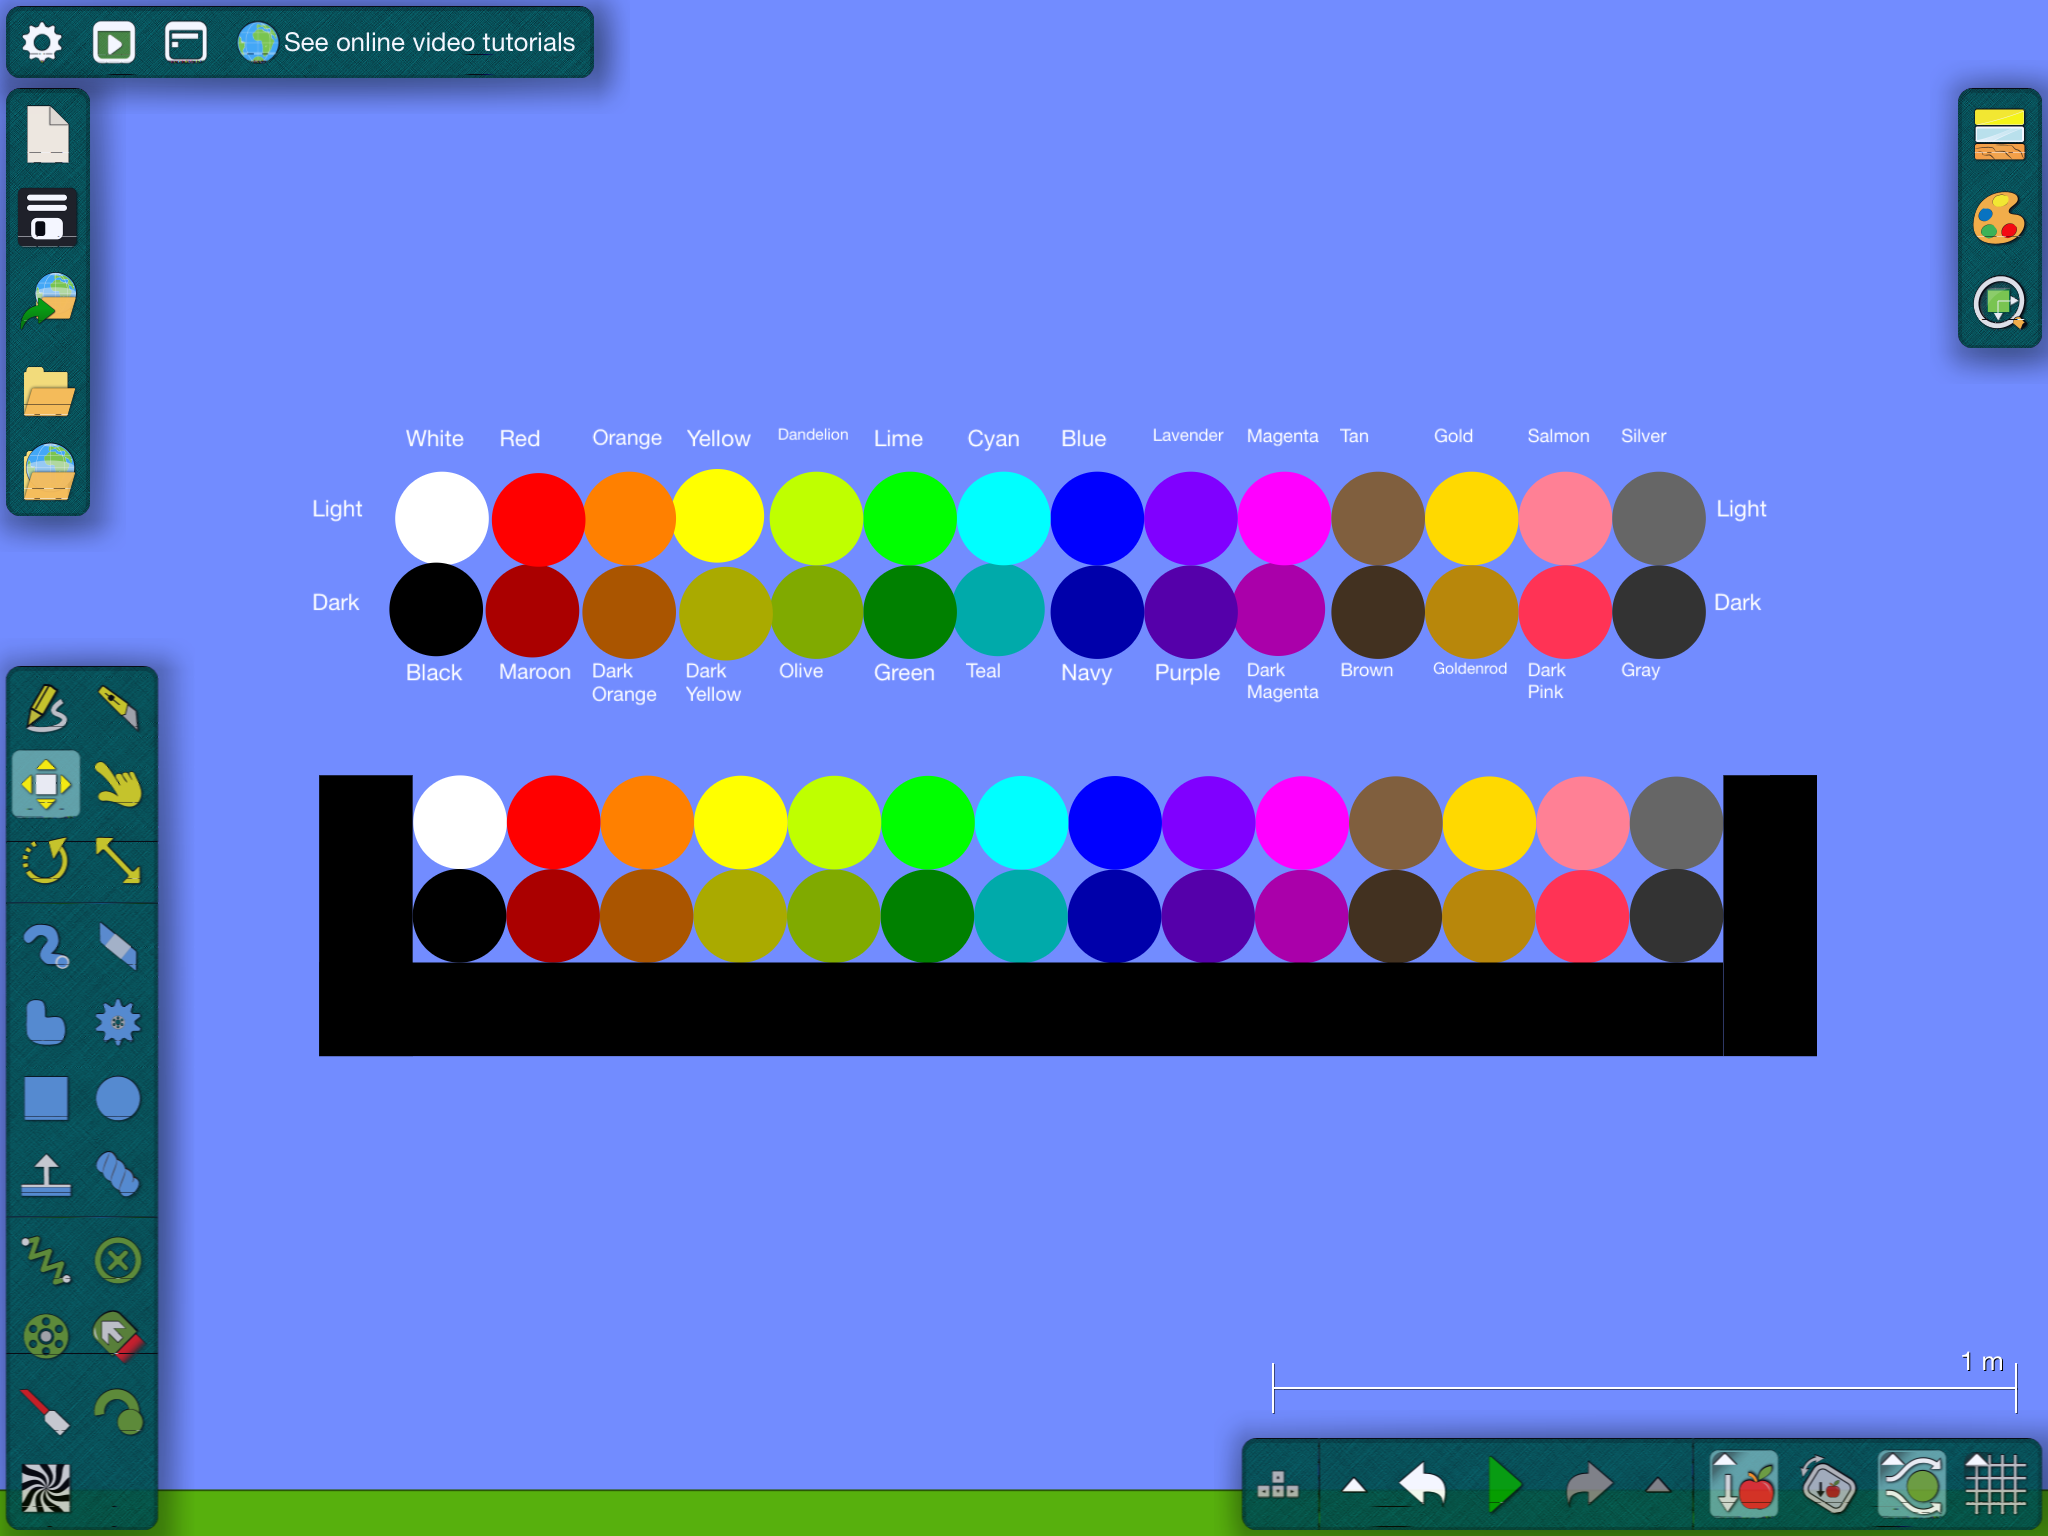This screenshot has width=2048, height=1536.
Task: Toggle the grid display
Action: point(1995,1485)
